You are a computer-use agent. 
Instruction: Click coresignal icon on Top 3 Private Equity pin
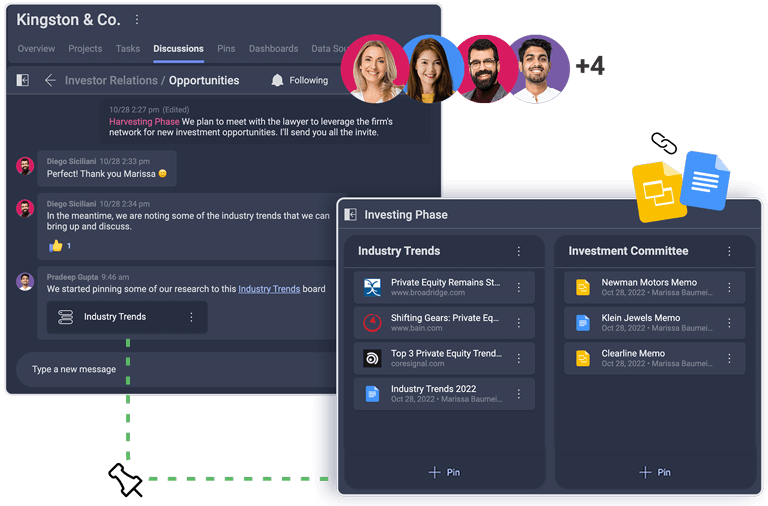click(x=372, y=359)
